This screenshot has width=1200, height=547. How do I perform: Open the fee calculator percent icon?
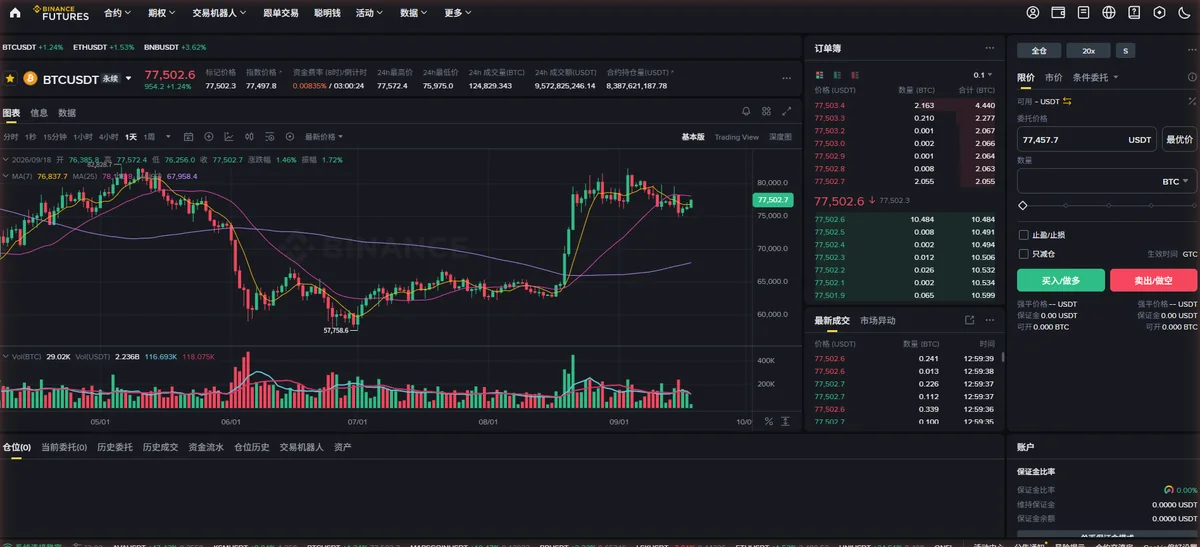click(1192, 101)
